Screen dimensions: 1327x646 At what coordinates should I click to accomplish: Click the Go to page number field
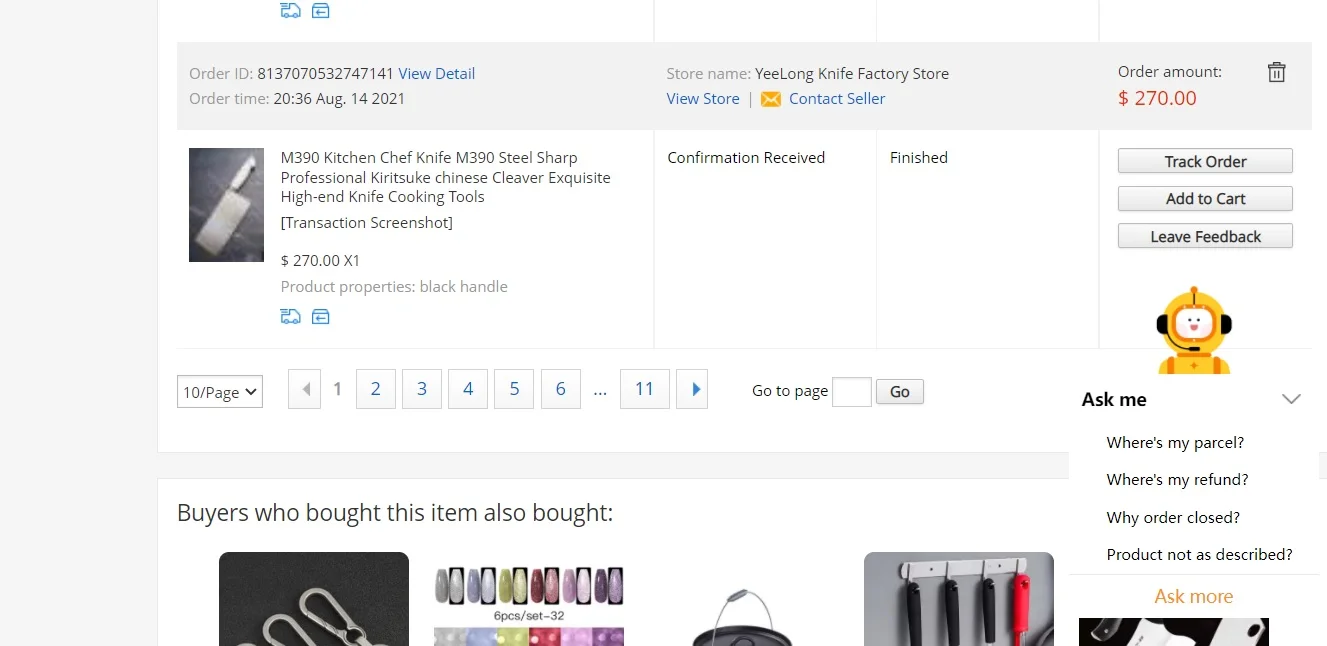pyautogui.click(x=851, y=392)
